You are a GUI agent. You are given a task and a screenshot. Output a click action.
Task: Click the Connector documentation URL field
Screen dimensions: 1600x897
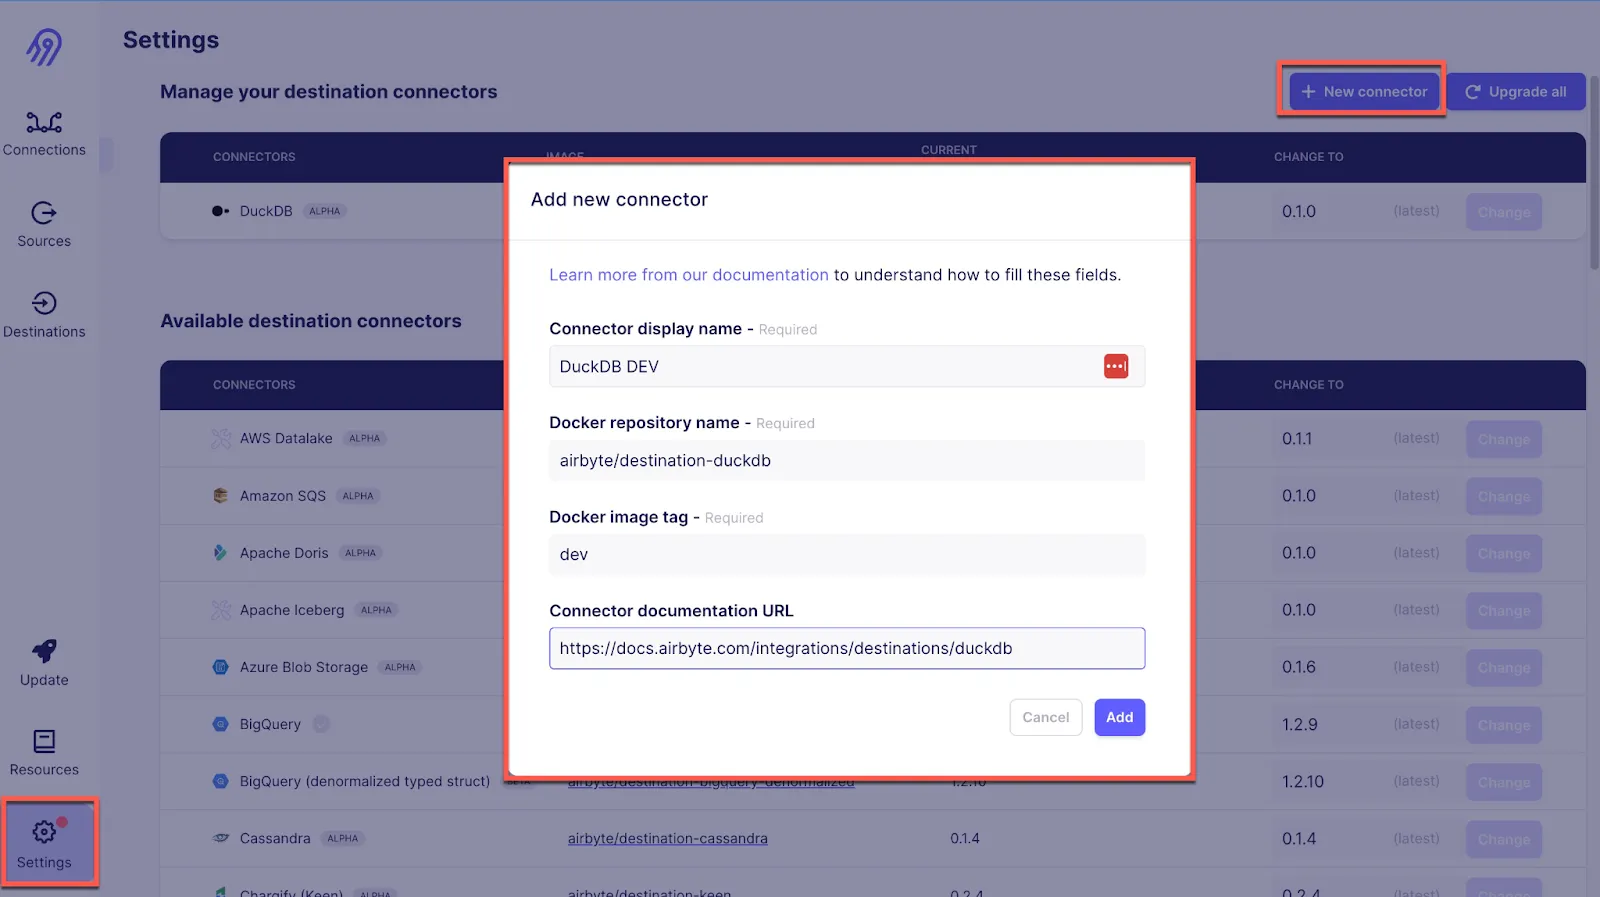847,648
